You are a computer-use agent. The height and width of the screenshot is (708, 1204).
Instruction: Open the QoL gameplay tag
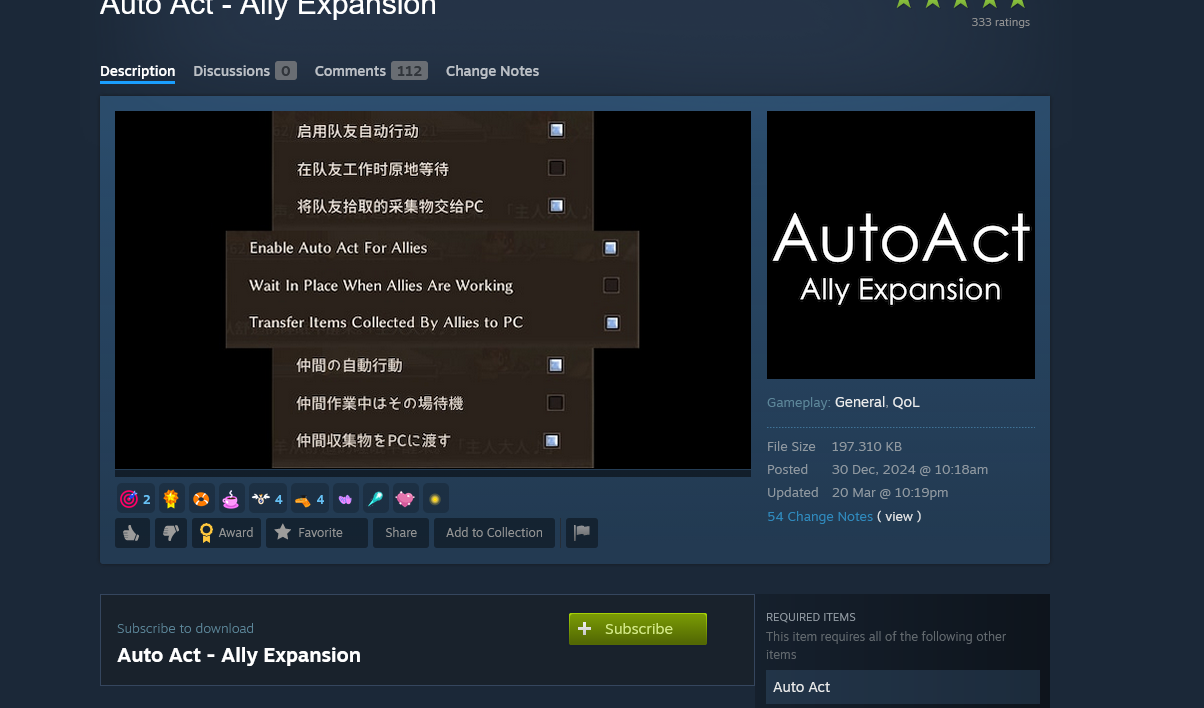pos(906,402)
